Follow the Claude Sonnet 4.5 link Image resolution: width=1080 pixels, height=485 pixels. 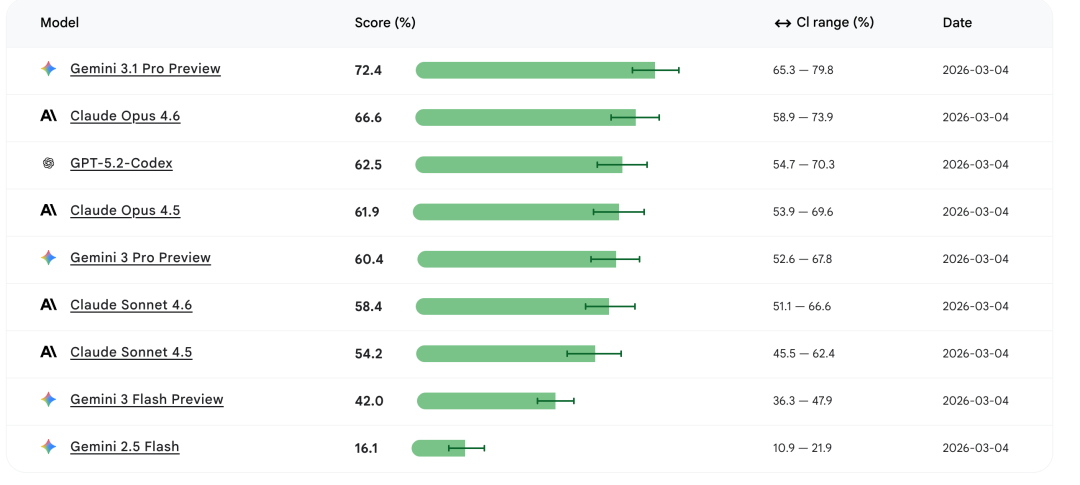tap(131, 352)
